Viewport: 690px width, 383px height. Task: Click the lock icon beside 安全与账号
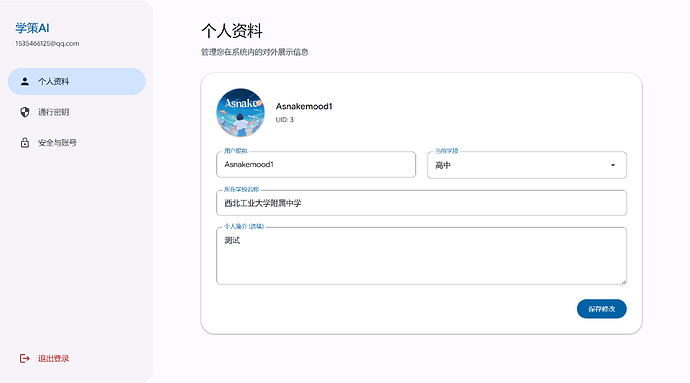(25, 143)
